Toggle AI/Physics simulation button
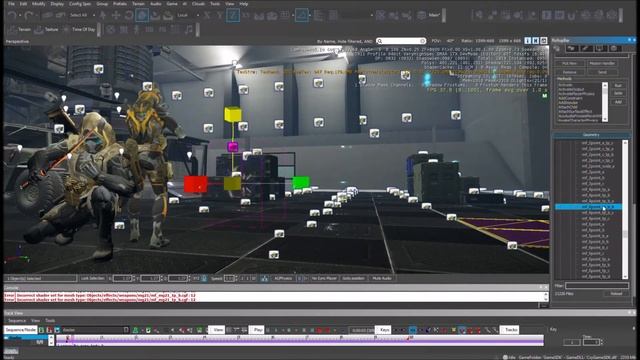The image size is (640, 360). [x=283, y=278]
